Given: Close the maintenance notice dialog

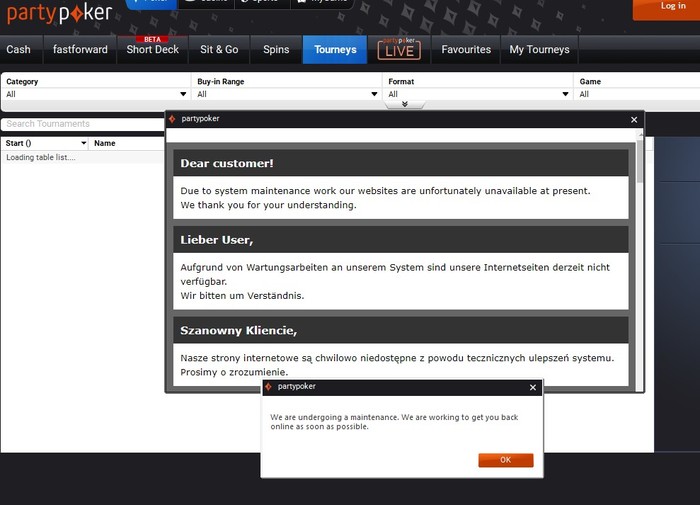Looking at the screenshot, I should pyautogui.click(x=634, y=120).
